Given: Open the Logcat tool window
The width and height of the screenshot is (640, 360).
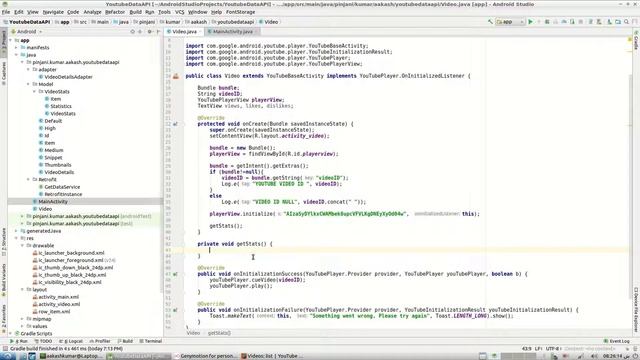Looking at the screenshot, I should [71, 341].
